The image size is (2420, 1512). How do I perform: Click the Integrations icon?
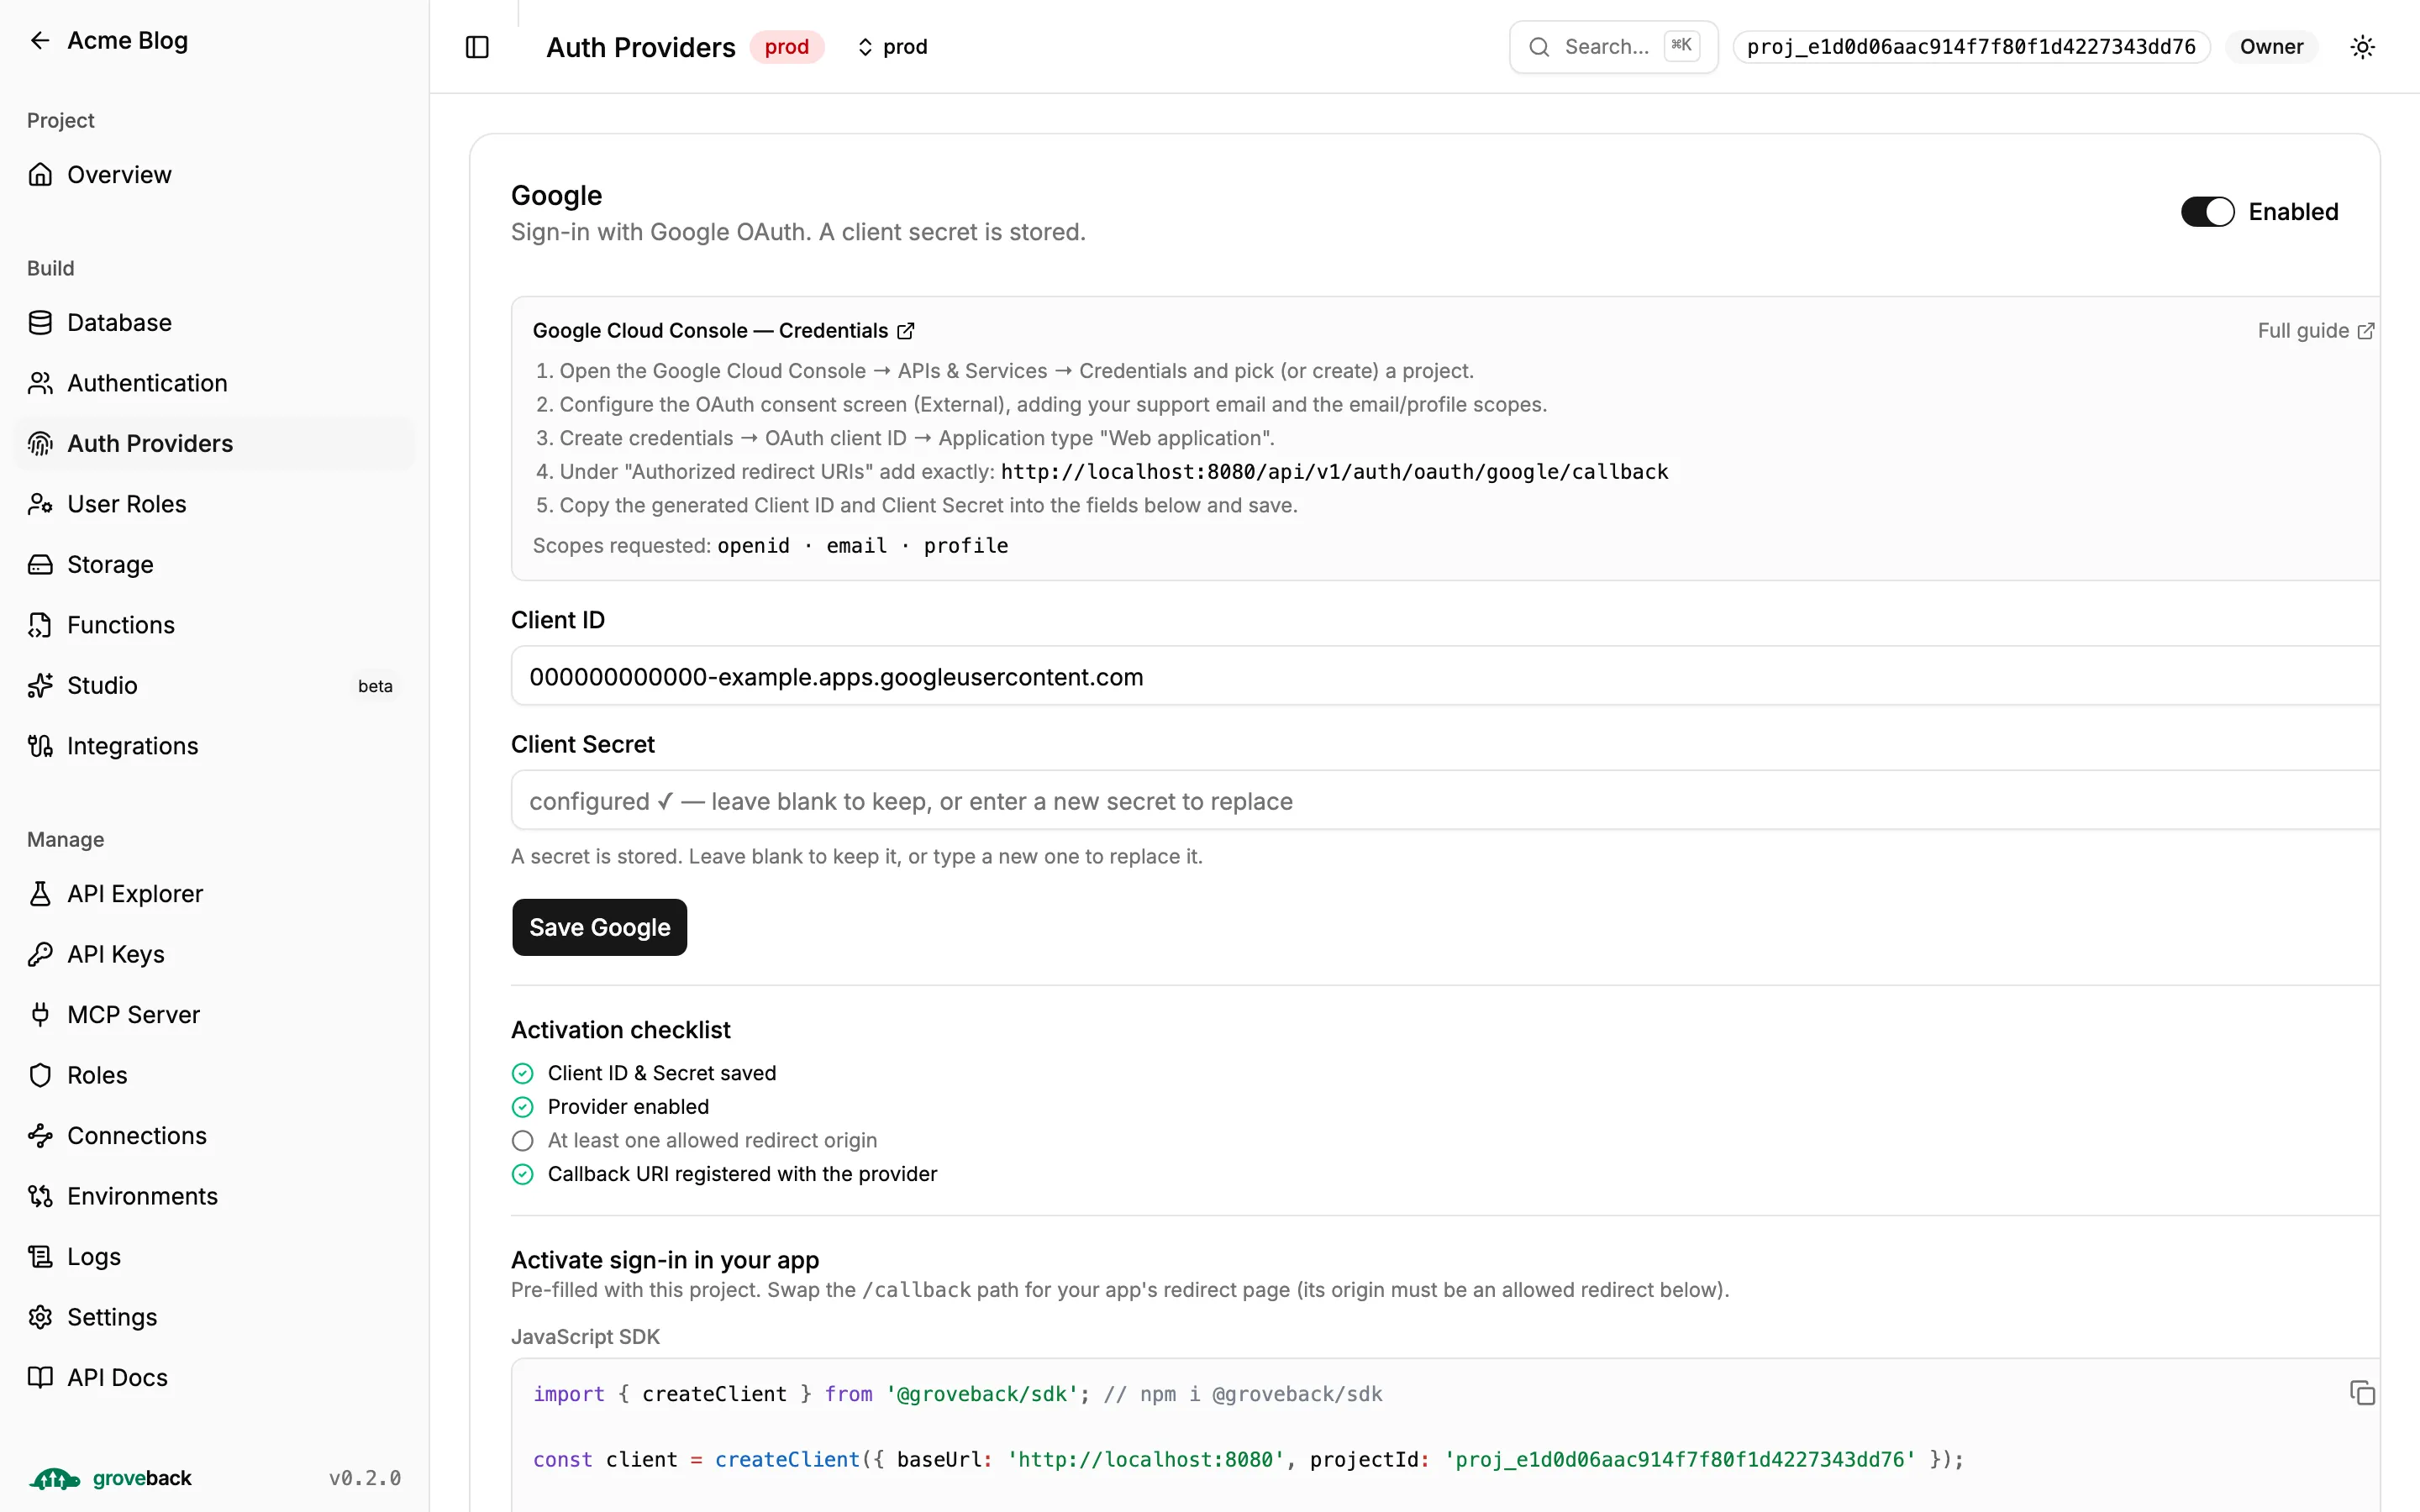(40, 746)
